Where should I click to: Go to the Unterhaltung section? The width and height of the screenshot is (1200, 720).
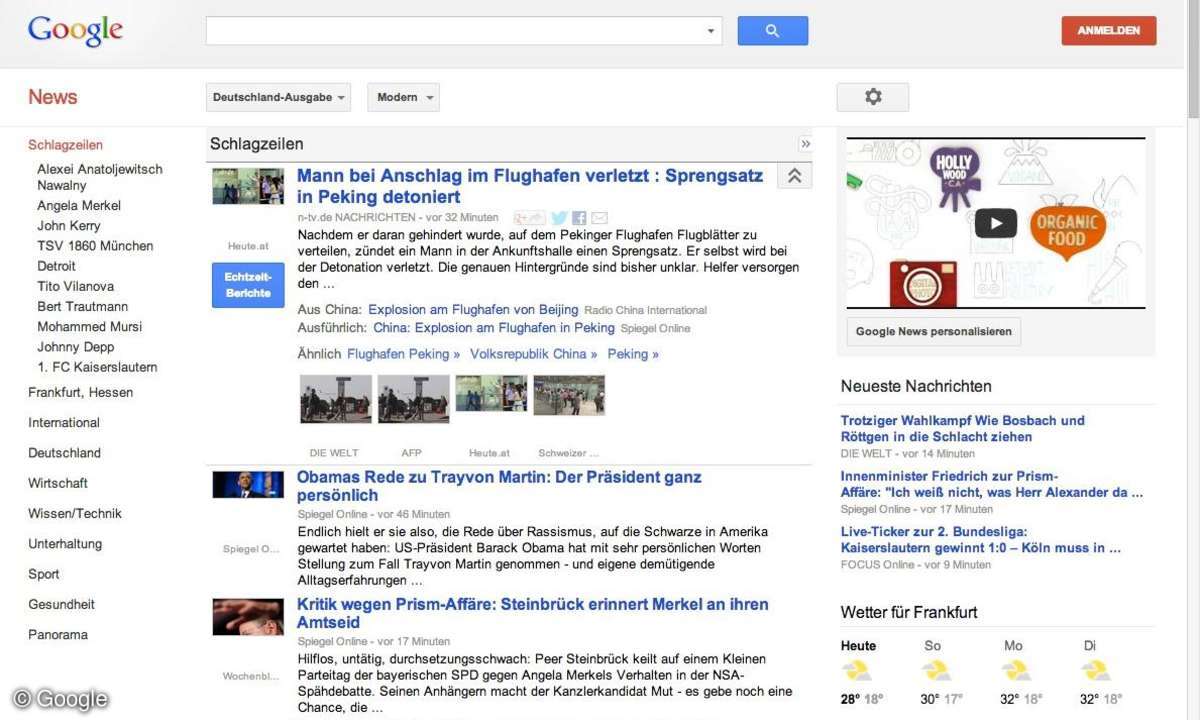coord(65,544)
